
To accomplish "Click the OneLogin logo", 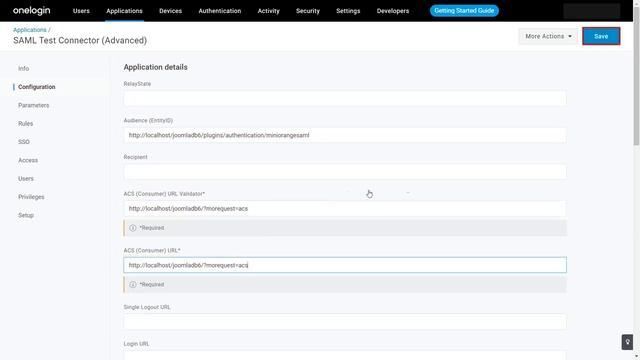I will pos(31,11).
